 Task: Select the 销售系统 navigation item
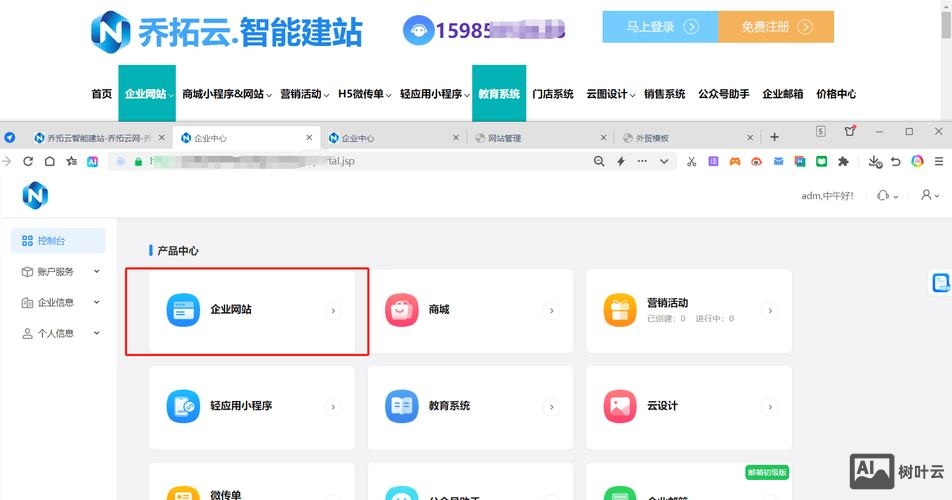665,94
